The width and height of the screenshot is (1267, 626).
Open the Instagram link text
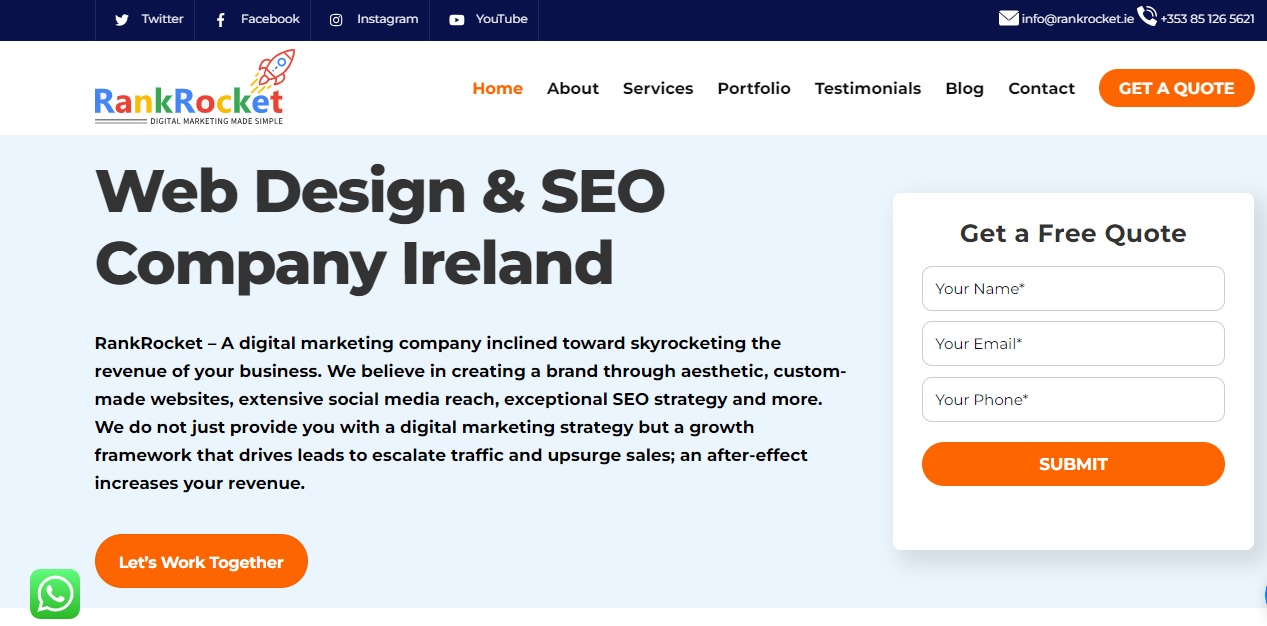(388, 19)
